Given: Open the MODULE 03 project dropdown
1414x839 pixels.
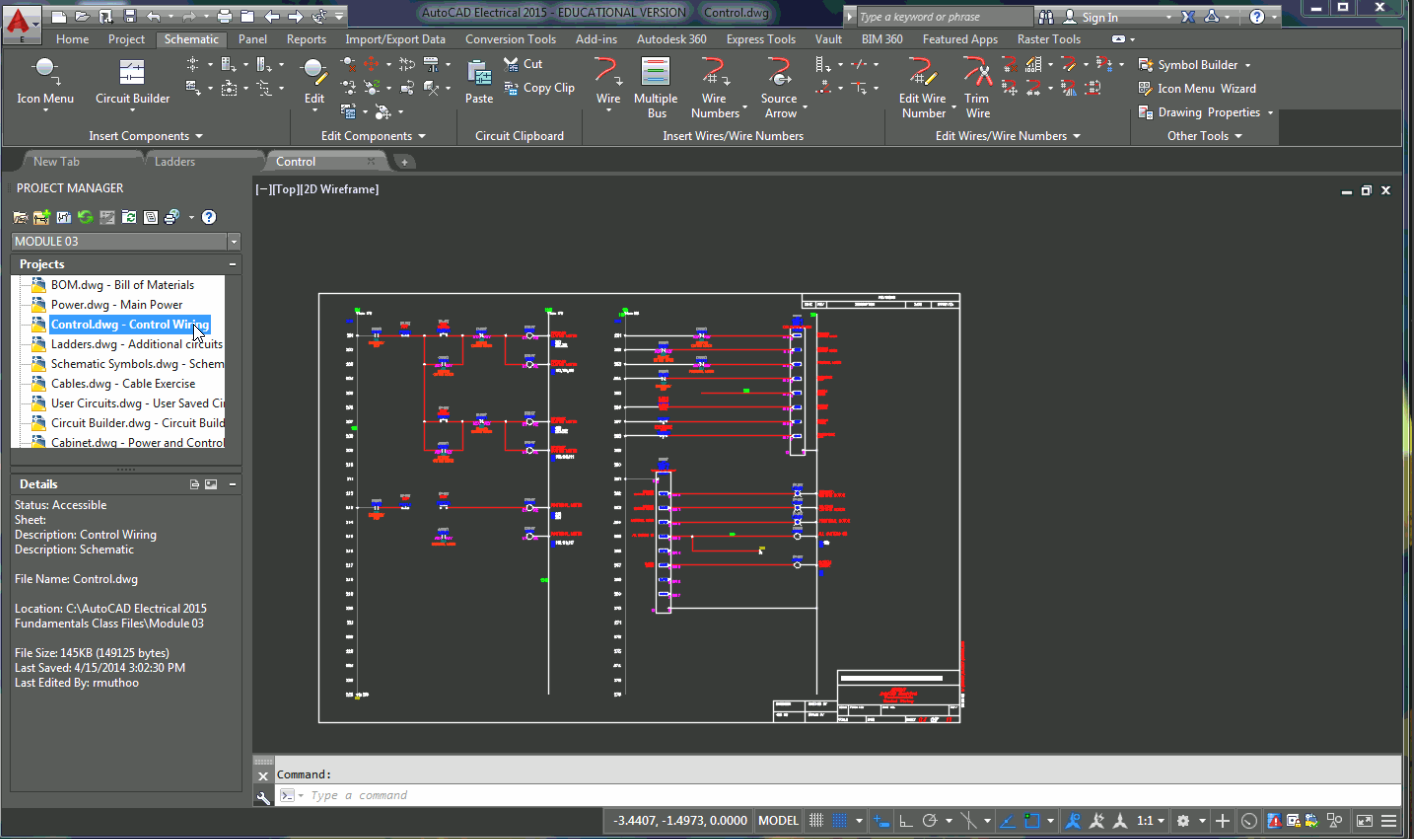Looking at the screenshot, I should (x=233, y=241).
